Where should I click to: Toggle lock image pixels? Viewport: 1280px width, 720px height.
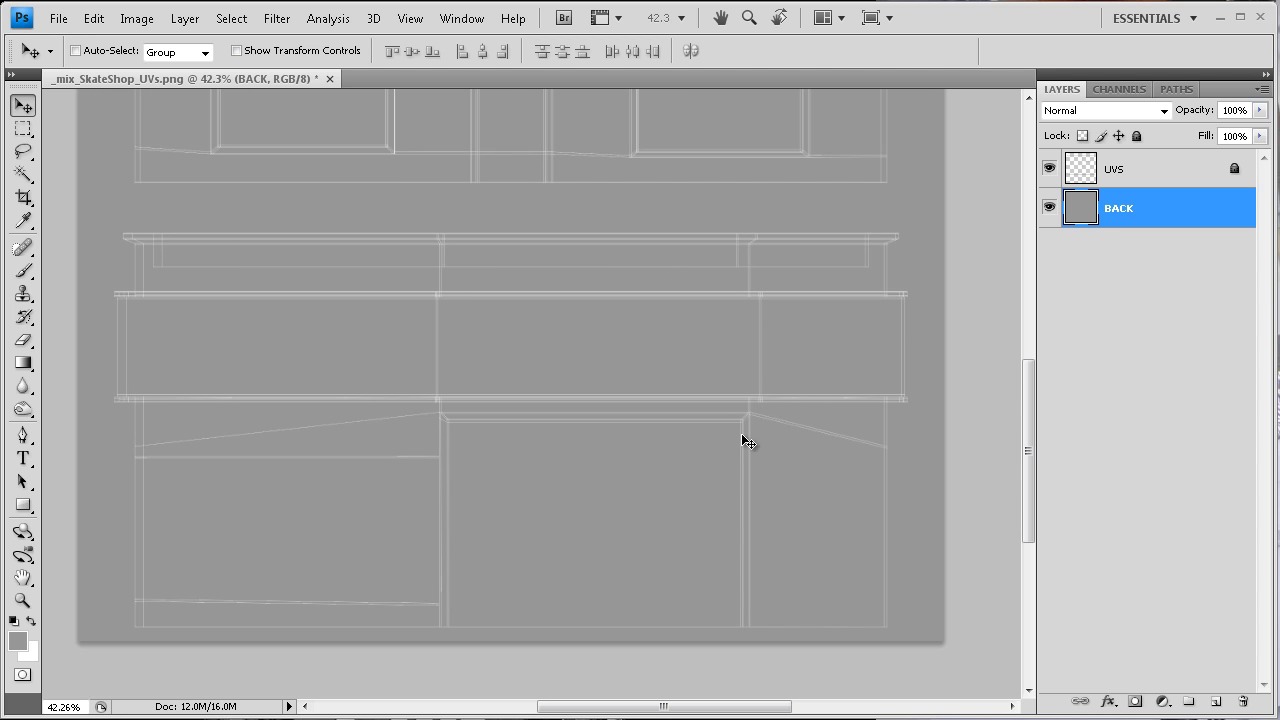(1101, 136)
